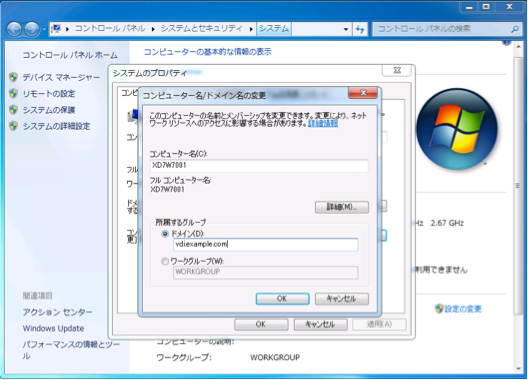The height and width of the screenshot is (380, 528).
Task: Click the コントロール パネル breadcrumb
Action: 110,29
